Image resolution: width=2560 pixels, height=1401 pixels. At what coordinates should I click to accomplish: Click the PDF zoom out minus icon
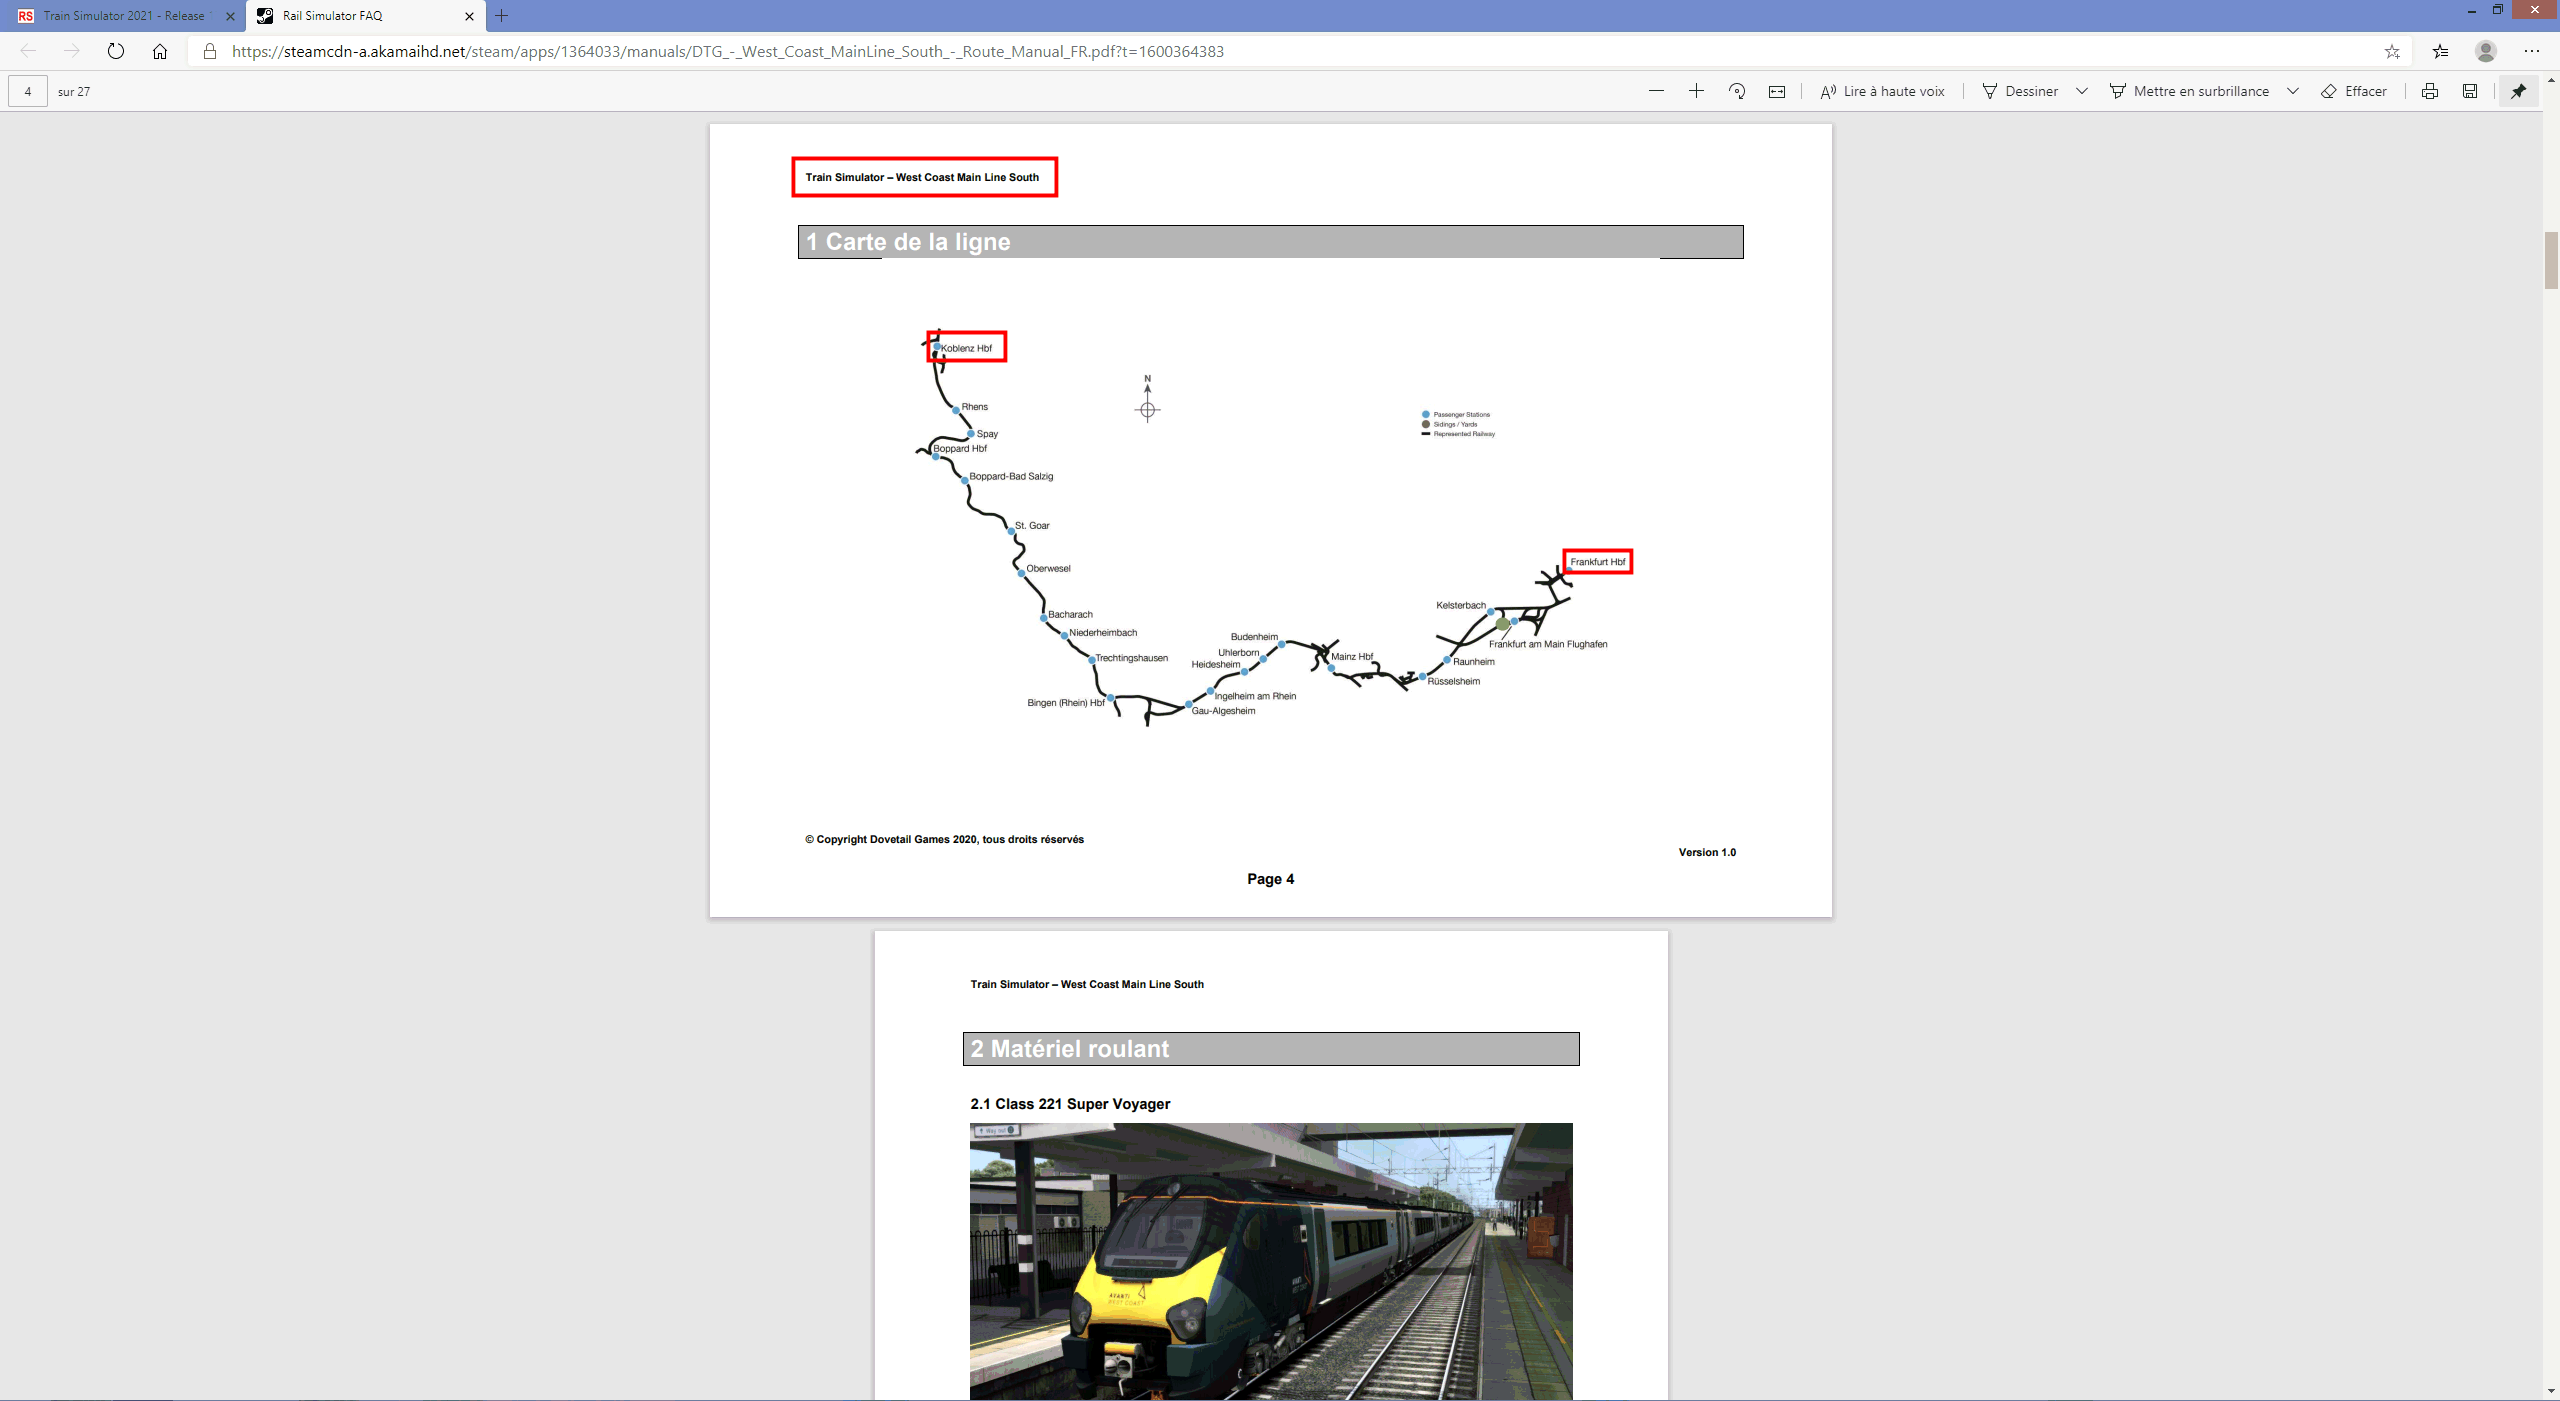click(1656, 91)
